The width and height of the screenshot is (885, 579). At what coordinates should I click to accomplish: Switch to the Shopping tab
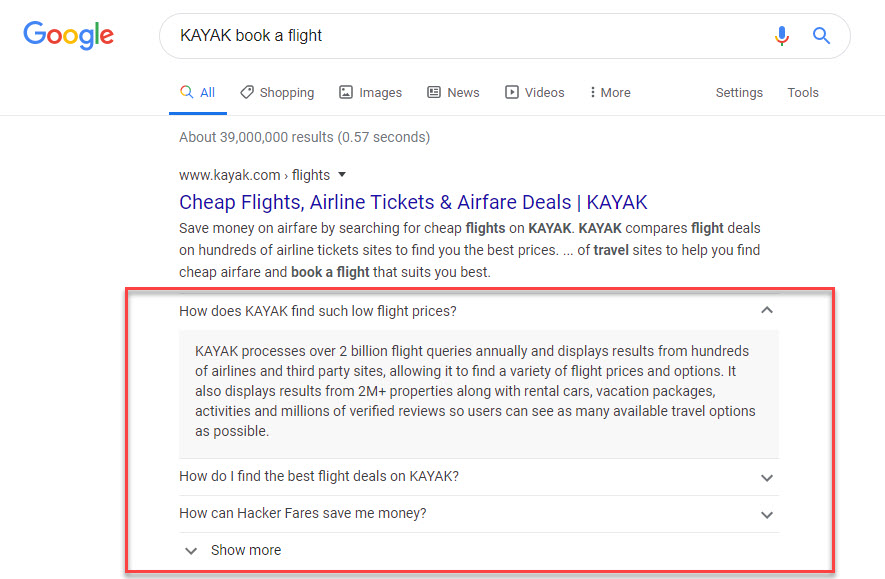pos(286,92)
